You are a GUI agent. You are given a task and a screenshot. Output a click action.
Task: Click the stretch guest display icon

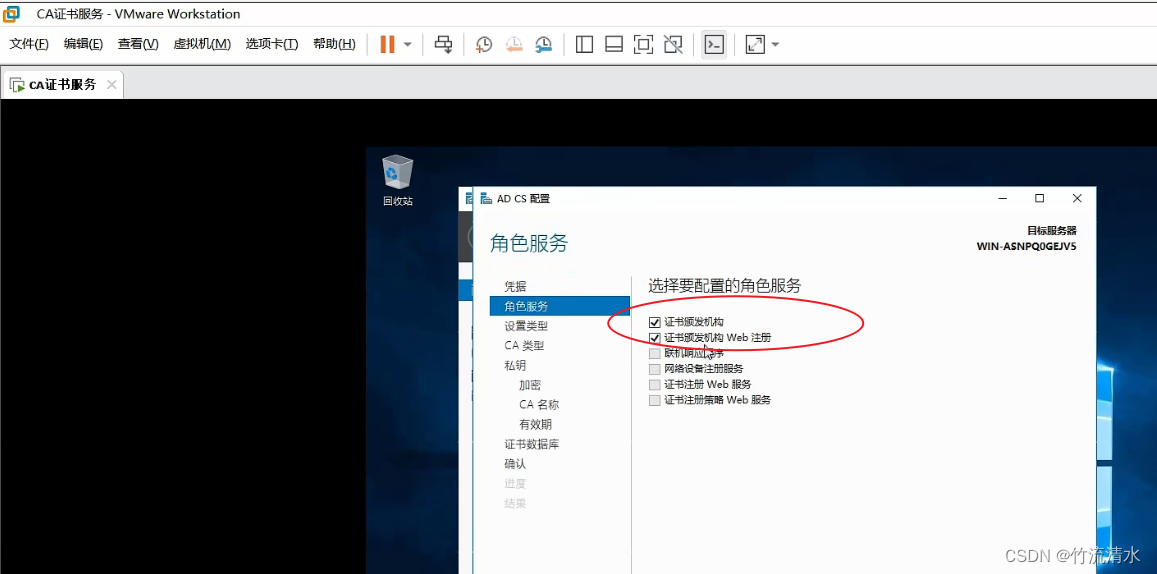pos(755,44)
